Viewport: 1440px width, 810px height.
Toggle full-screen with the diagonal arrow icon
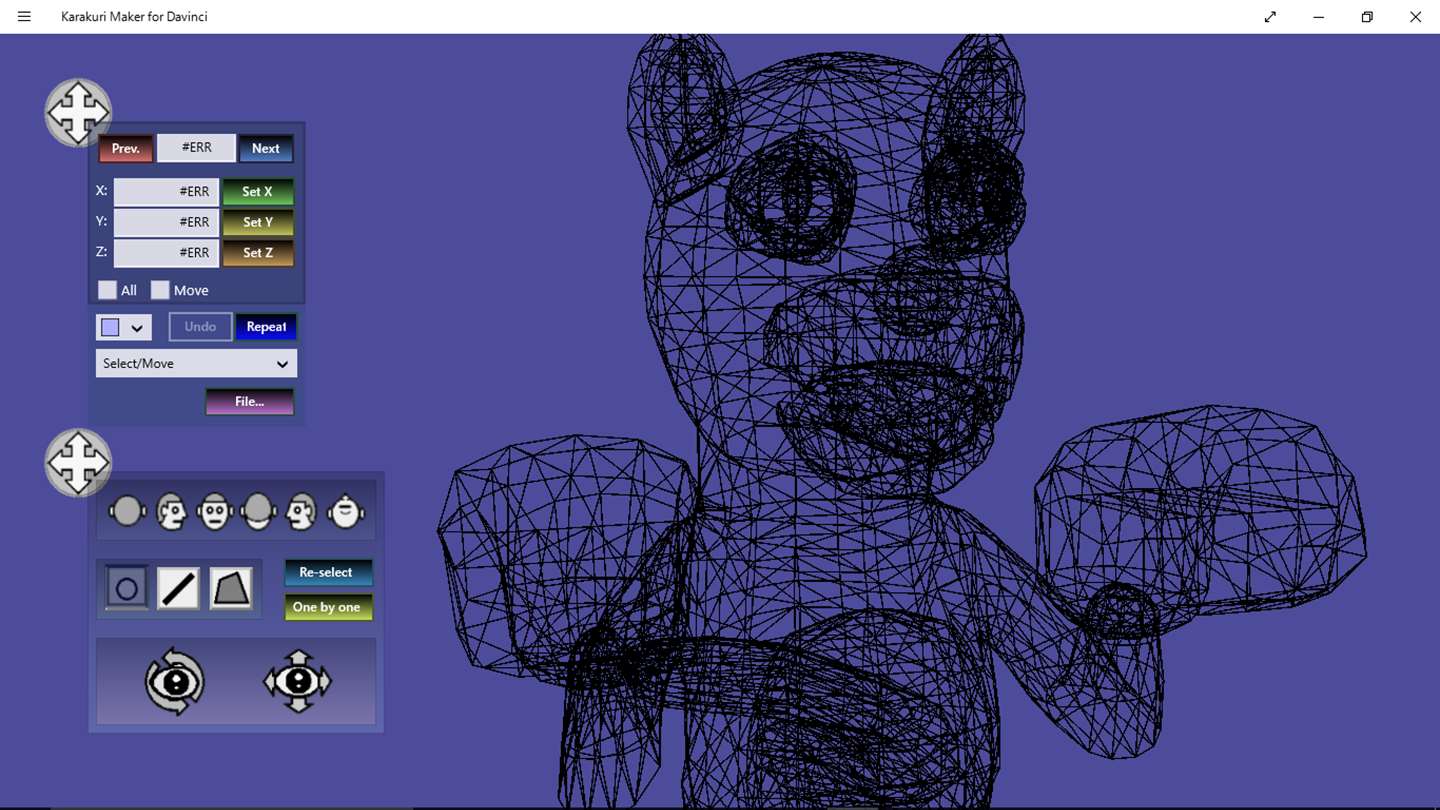pos(1270,17)
